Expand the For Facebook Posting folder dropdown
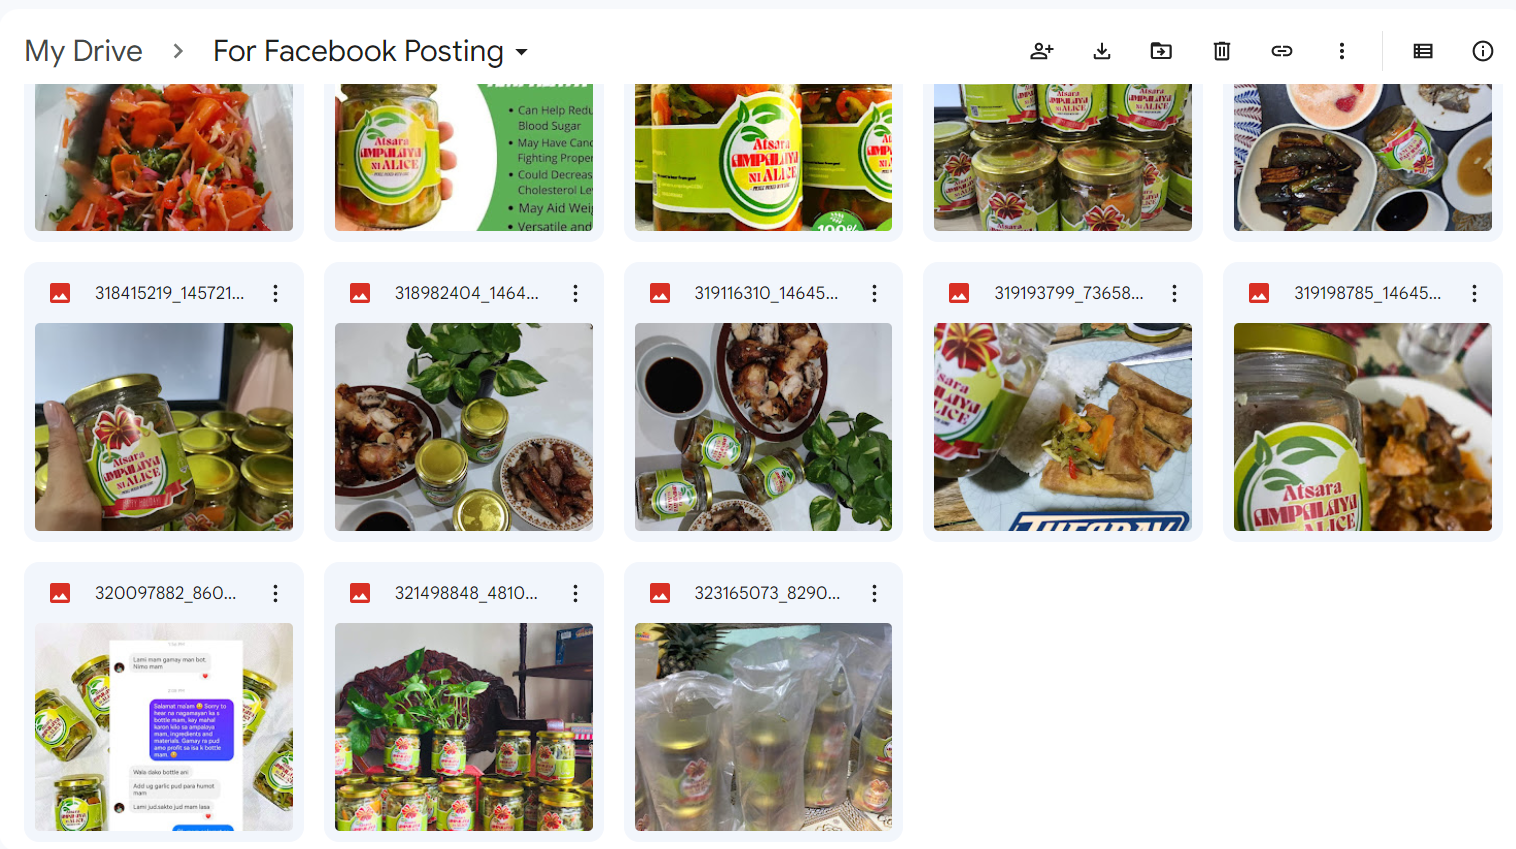Screen dimensions: 1516x849 click(521, 52)
